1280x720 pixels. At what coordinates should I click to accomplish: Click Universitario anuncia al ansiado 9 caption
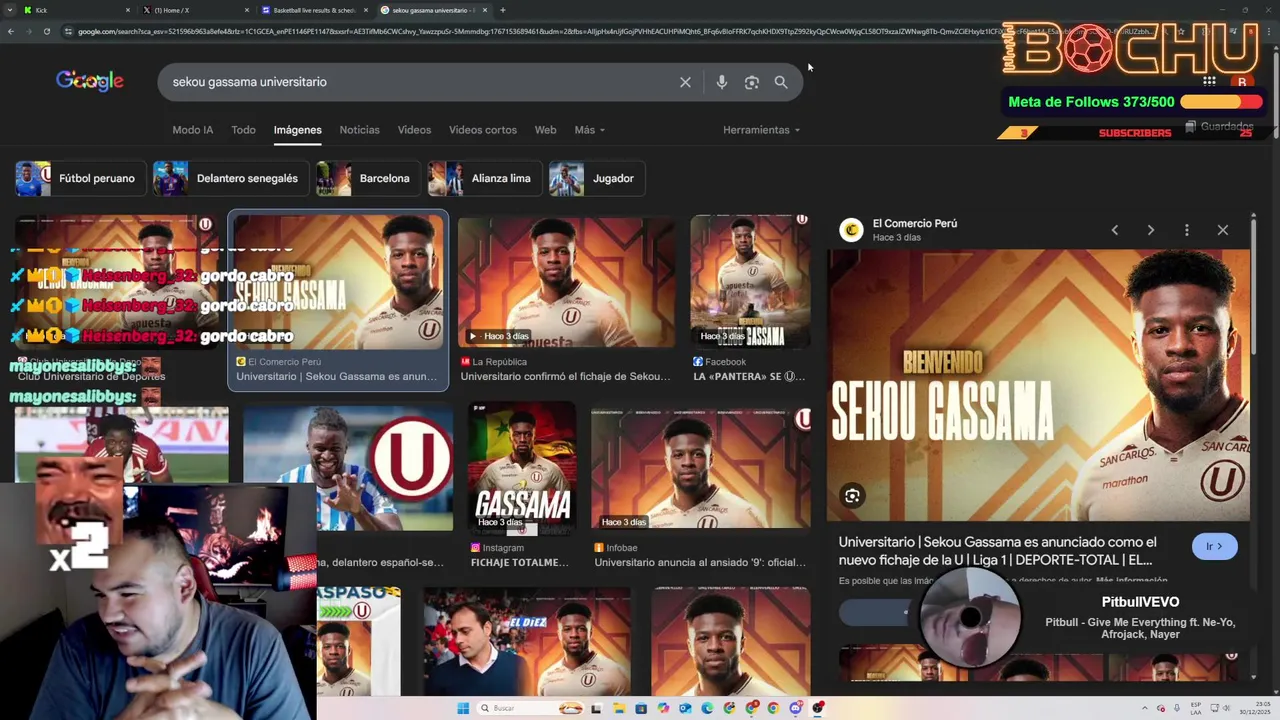pyautogui.click(x=700, y=563)
